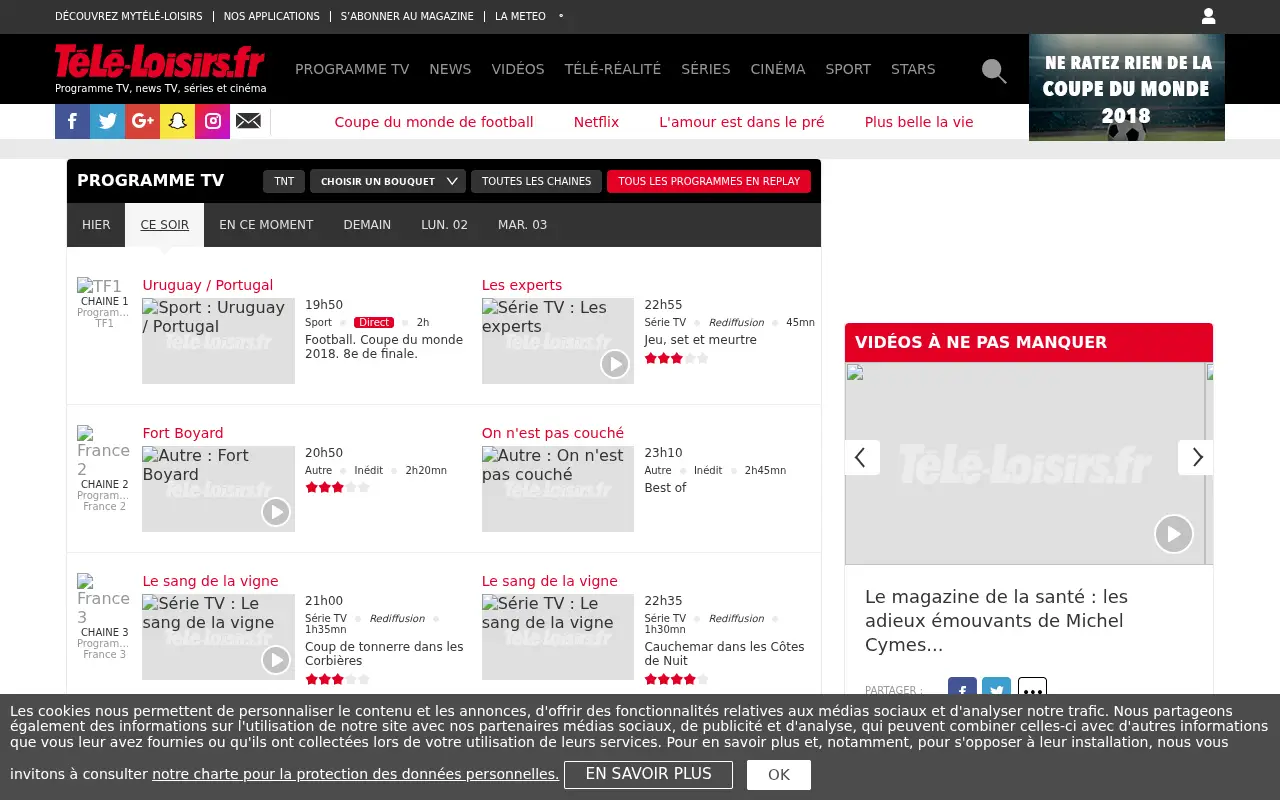Open L'amour est dans le pré link

point(742,122)
